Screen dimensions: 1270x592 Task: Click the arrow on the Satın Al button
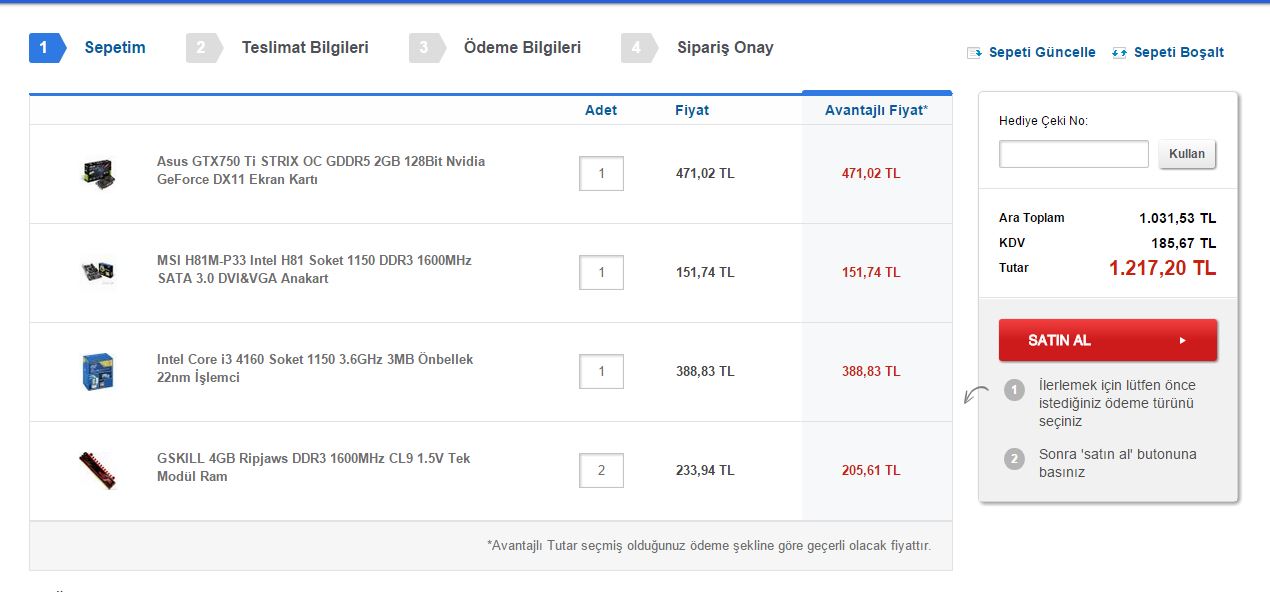tap(1182, 340)
